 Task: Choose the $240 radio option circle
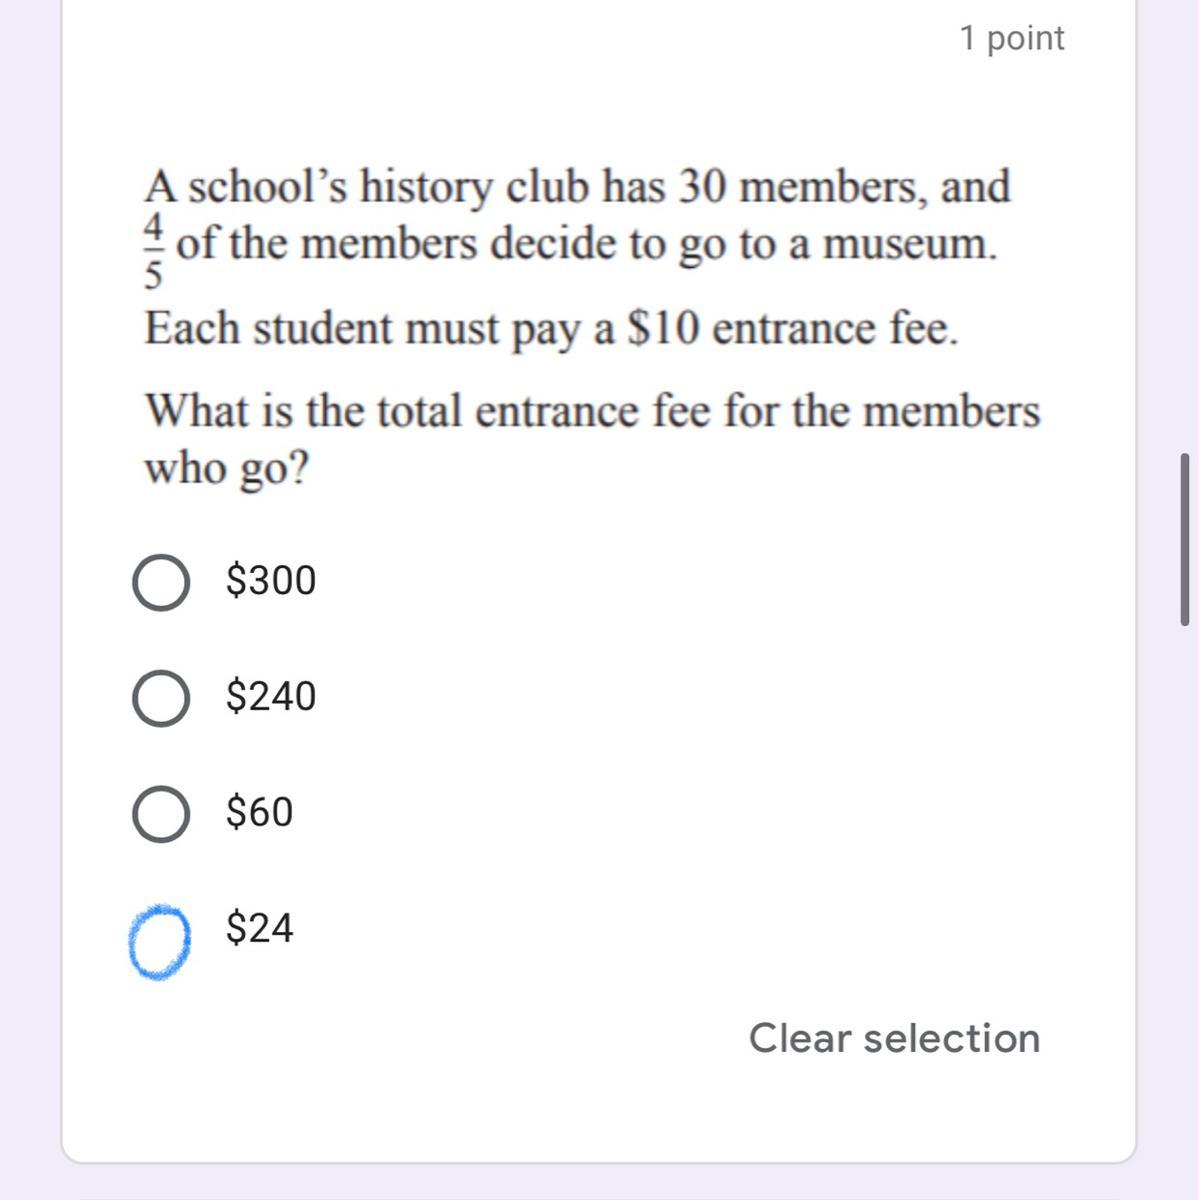[x=160, y=698]
